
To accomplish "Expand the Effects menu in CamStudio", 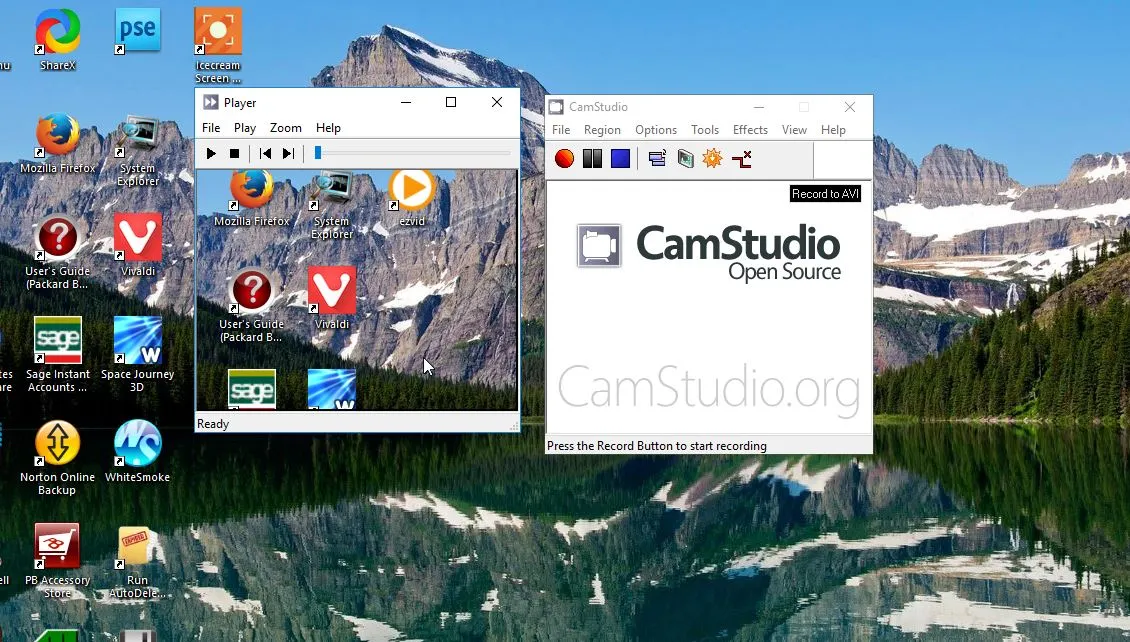I will [750, 130].
